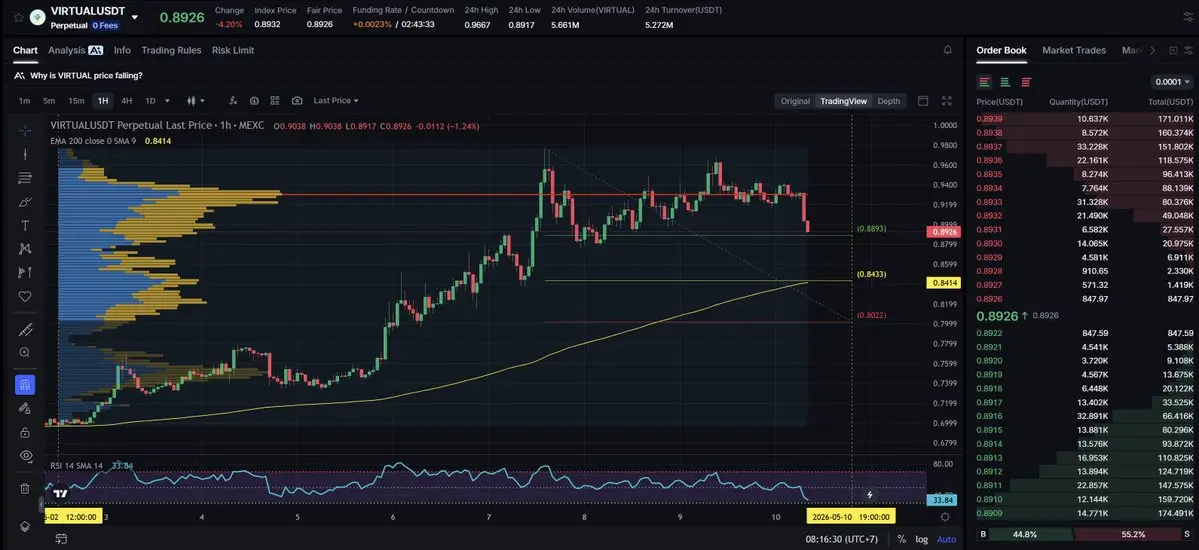Toggle lock all drawing tools
Image resolution: width=1199 pixels, height=550 pixels.
(x=24, y=432)
